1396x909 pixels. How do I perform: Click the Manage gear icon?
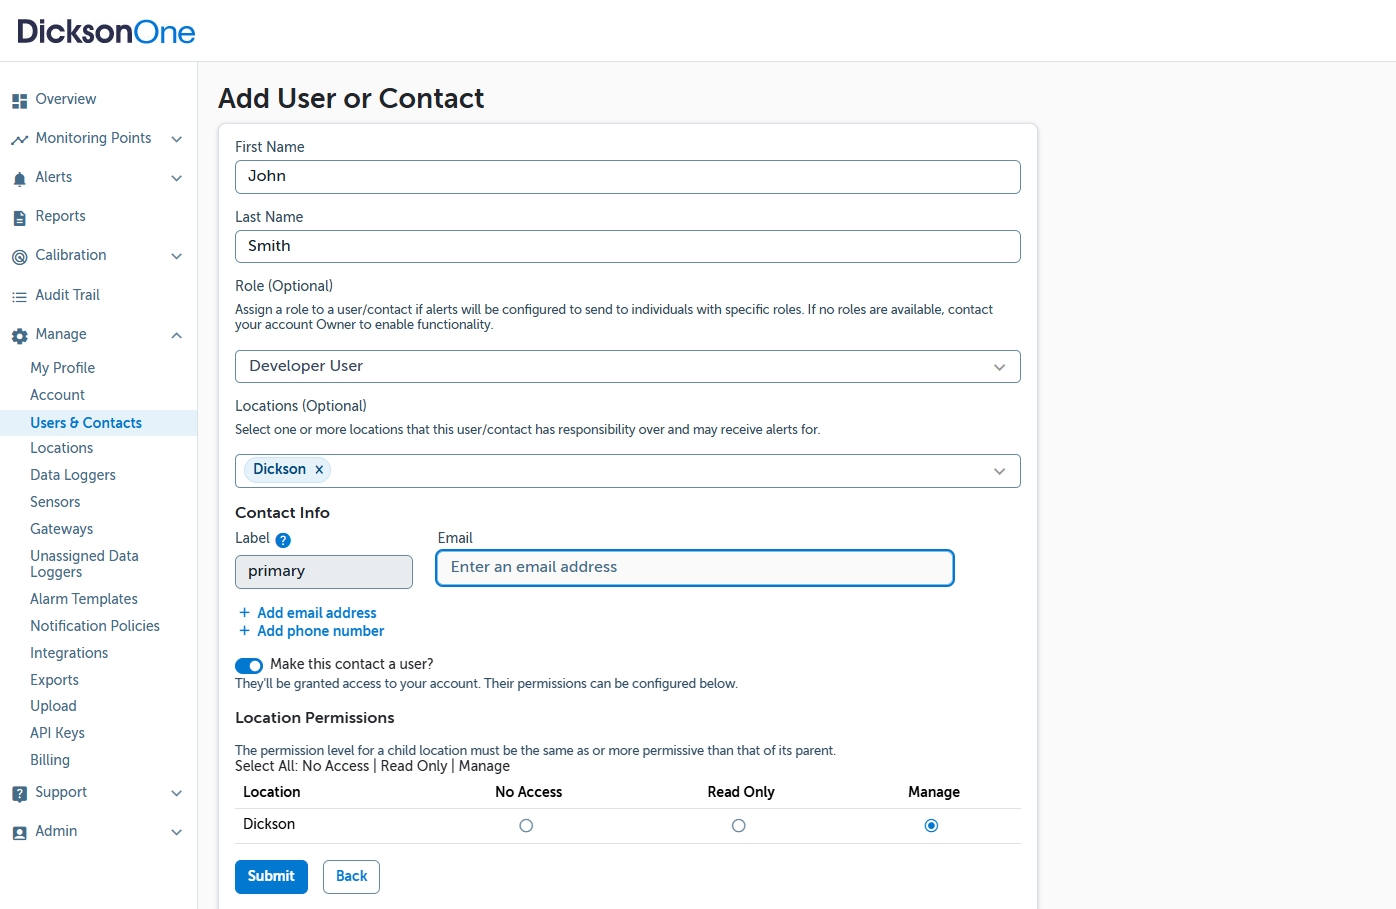pos(19,336)
